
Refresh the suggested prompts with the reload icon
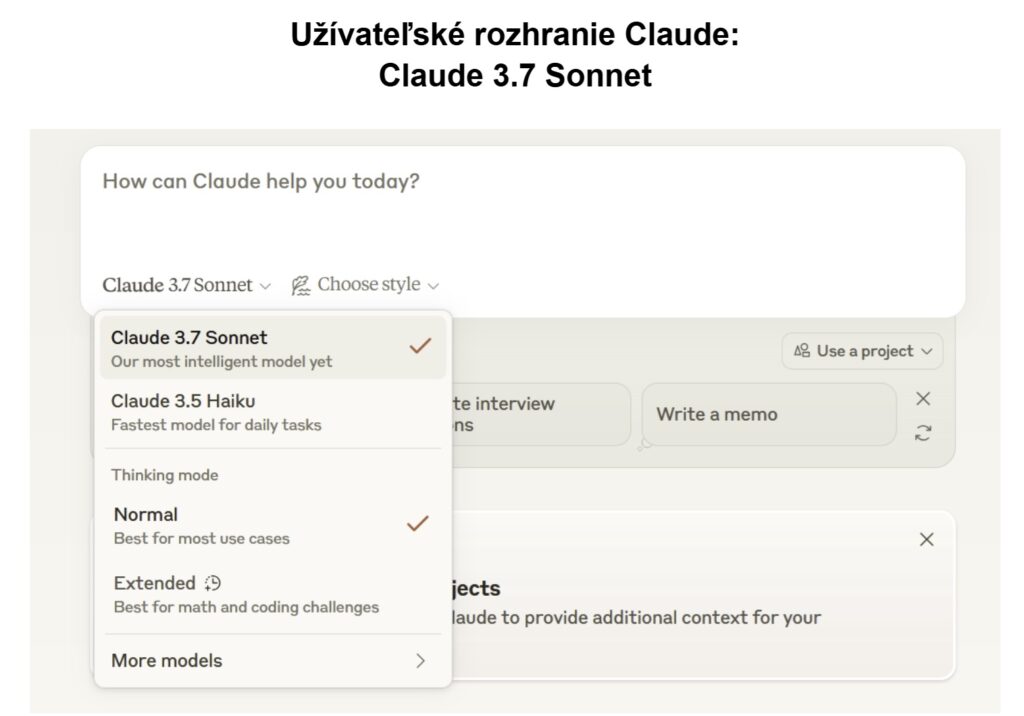(923, 432)
